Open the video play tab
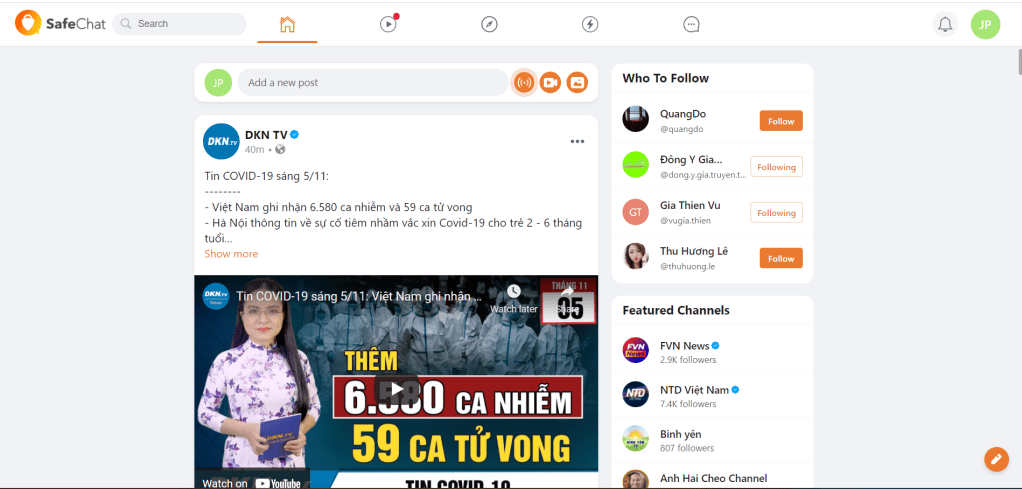Viewport: 1022px width, 489px height. click(x=388, y=24)
